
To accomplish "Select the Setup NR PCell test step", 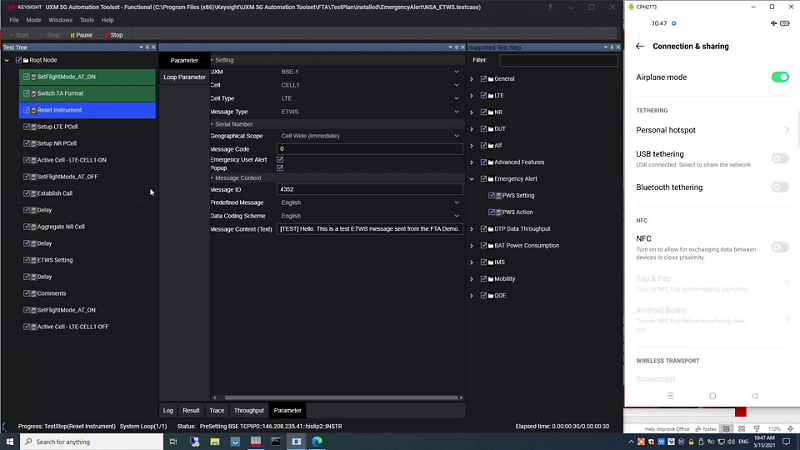I will pos(57,143).
